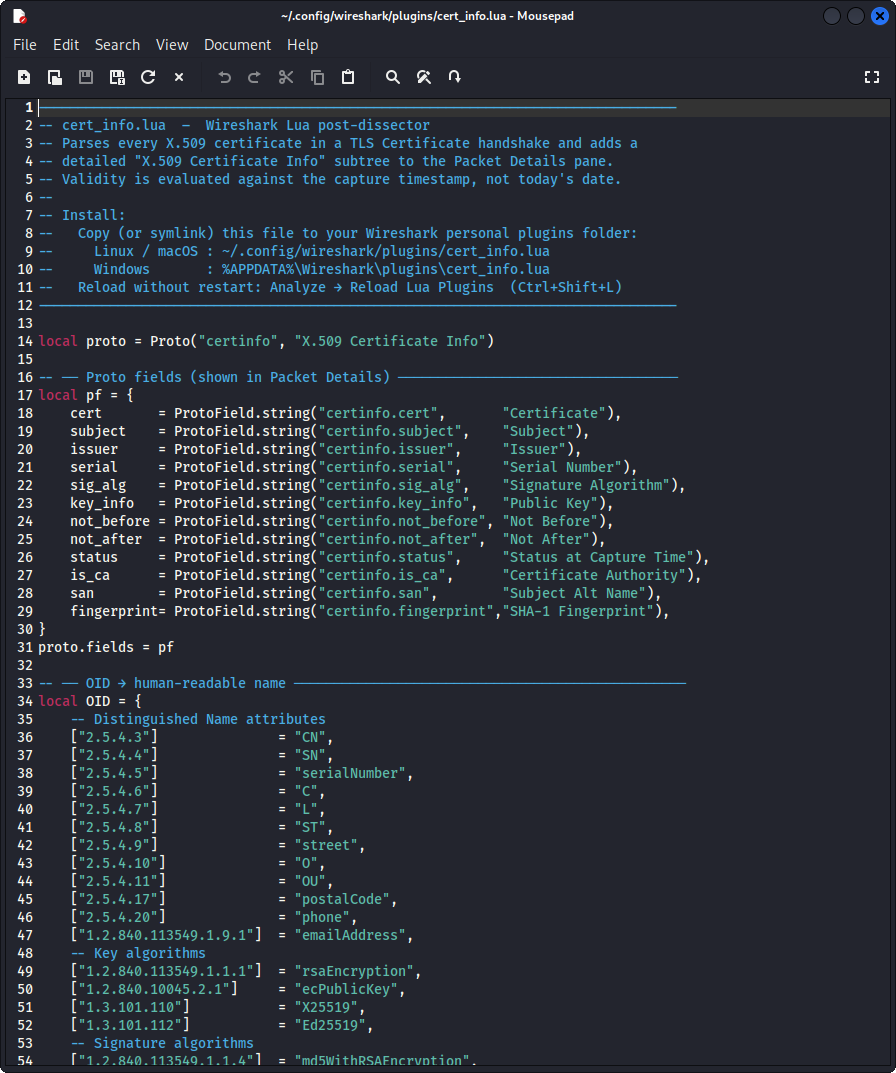Close the current document with X icon

tap(179, 77)
